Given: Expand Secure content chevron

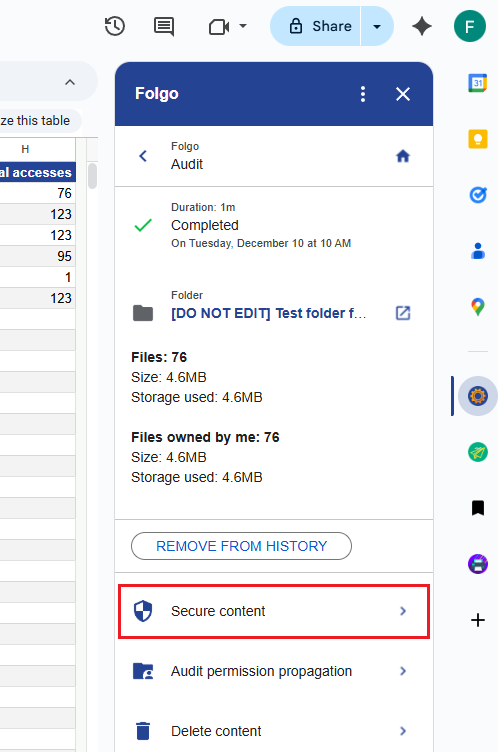Looking at the screenshot, I should (403, 611).
